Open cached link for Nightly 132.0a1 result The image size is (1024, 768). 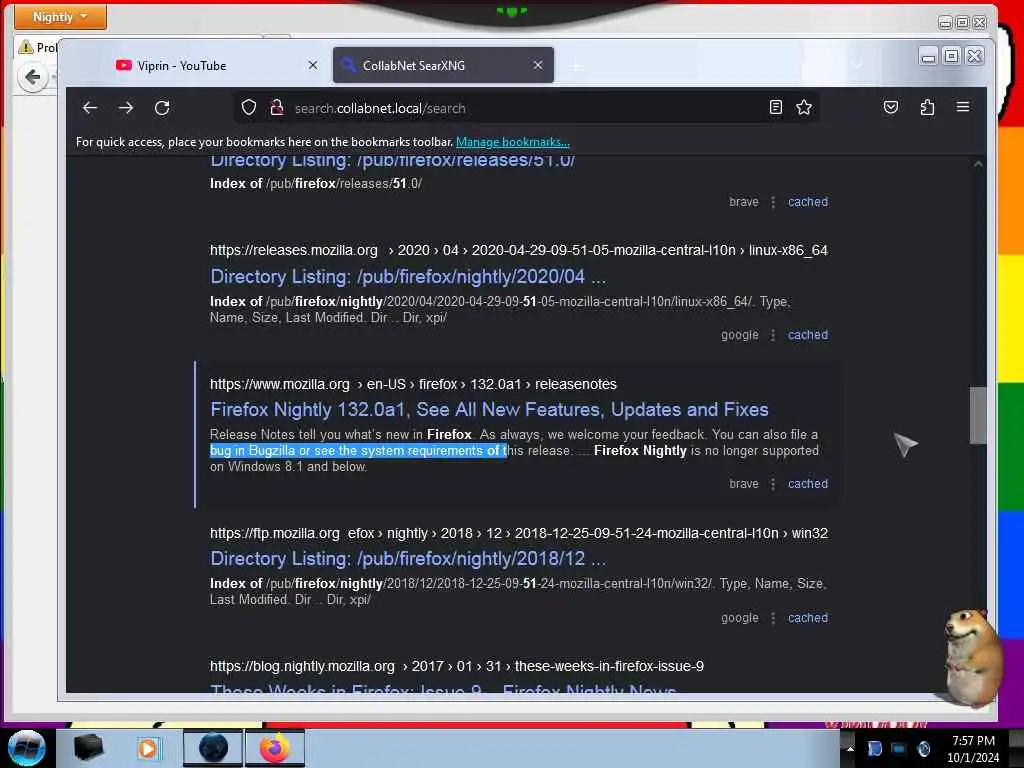click(807, 483)
